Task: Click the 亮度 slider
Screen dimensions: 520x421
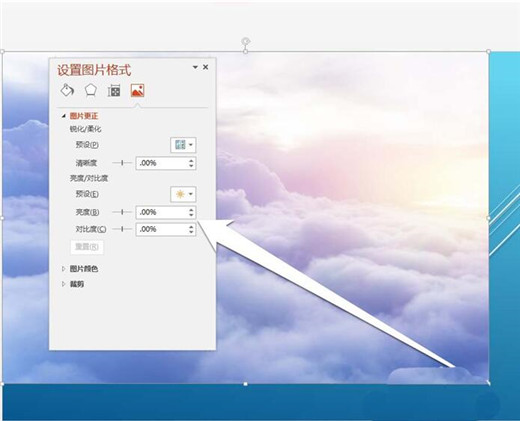Action: pyautogui.click(x=122, y=212)
